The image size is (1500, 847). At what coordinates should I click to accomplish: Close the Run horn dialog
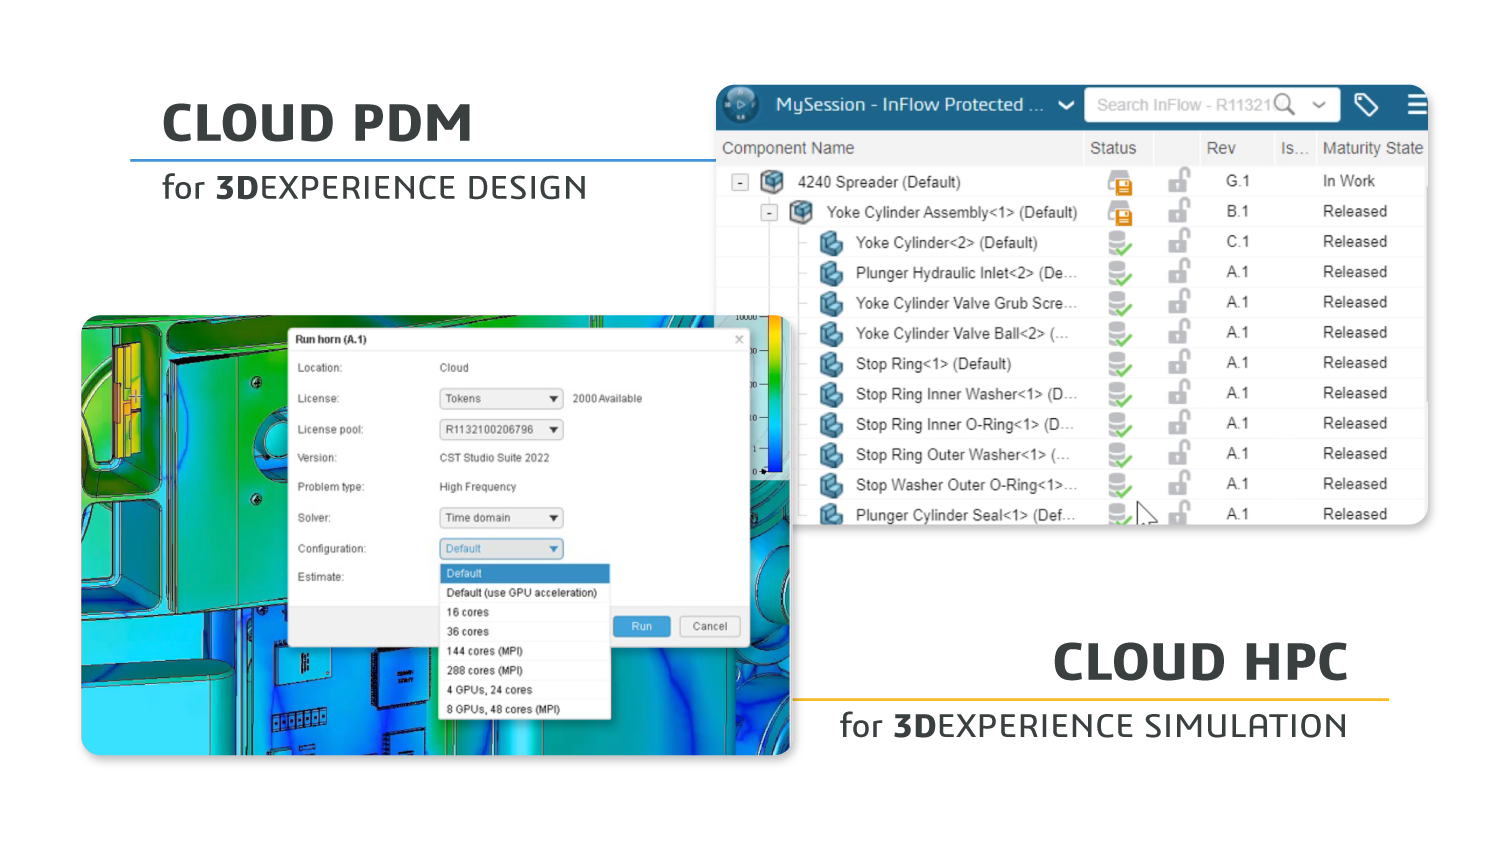click(739, 340)
